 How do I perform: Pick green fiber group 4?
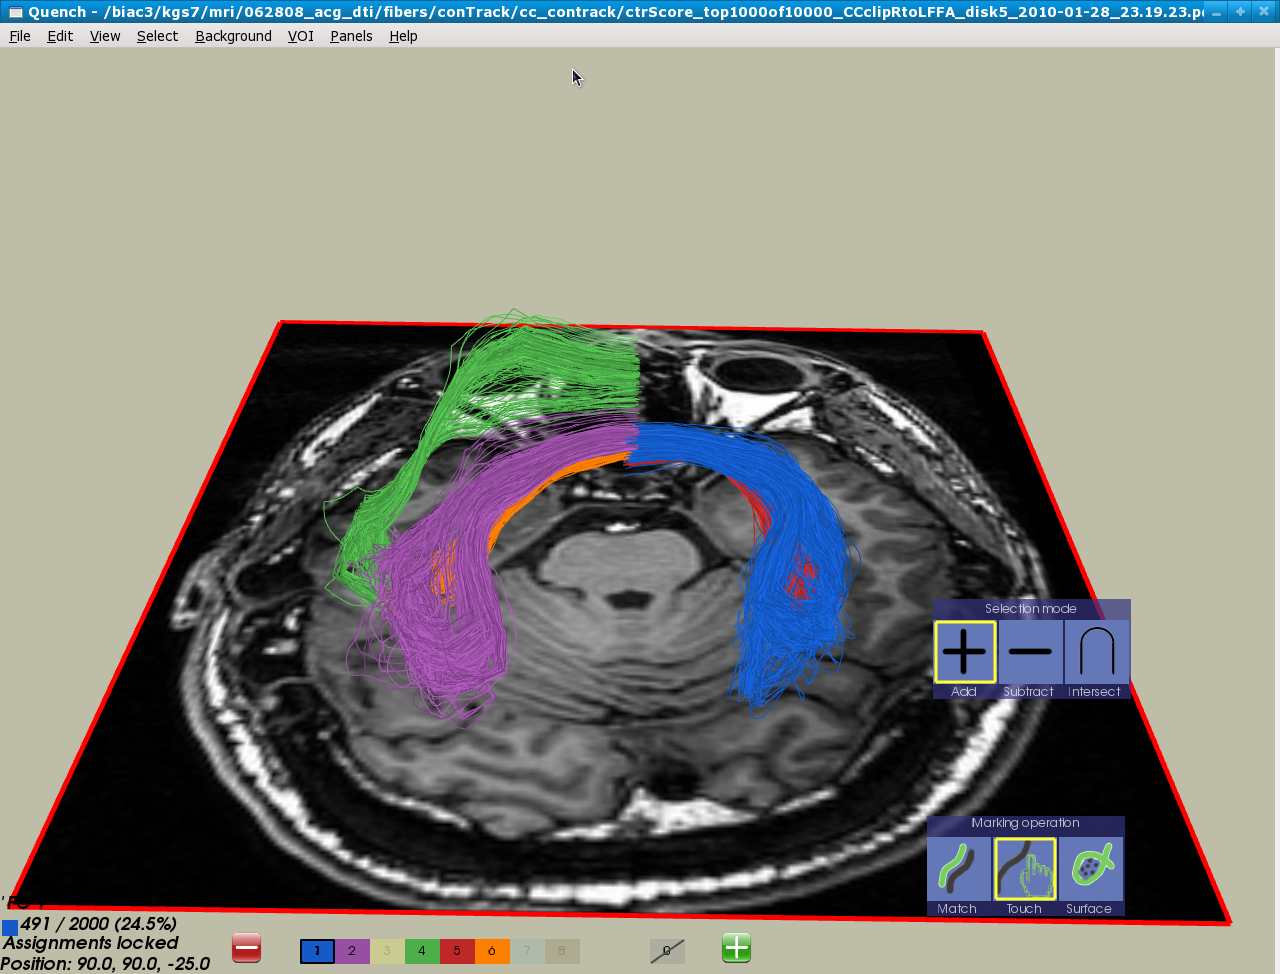pyautogui.click(x=422, y=951)
